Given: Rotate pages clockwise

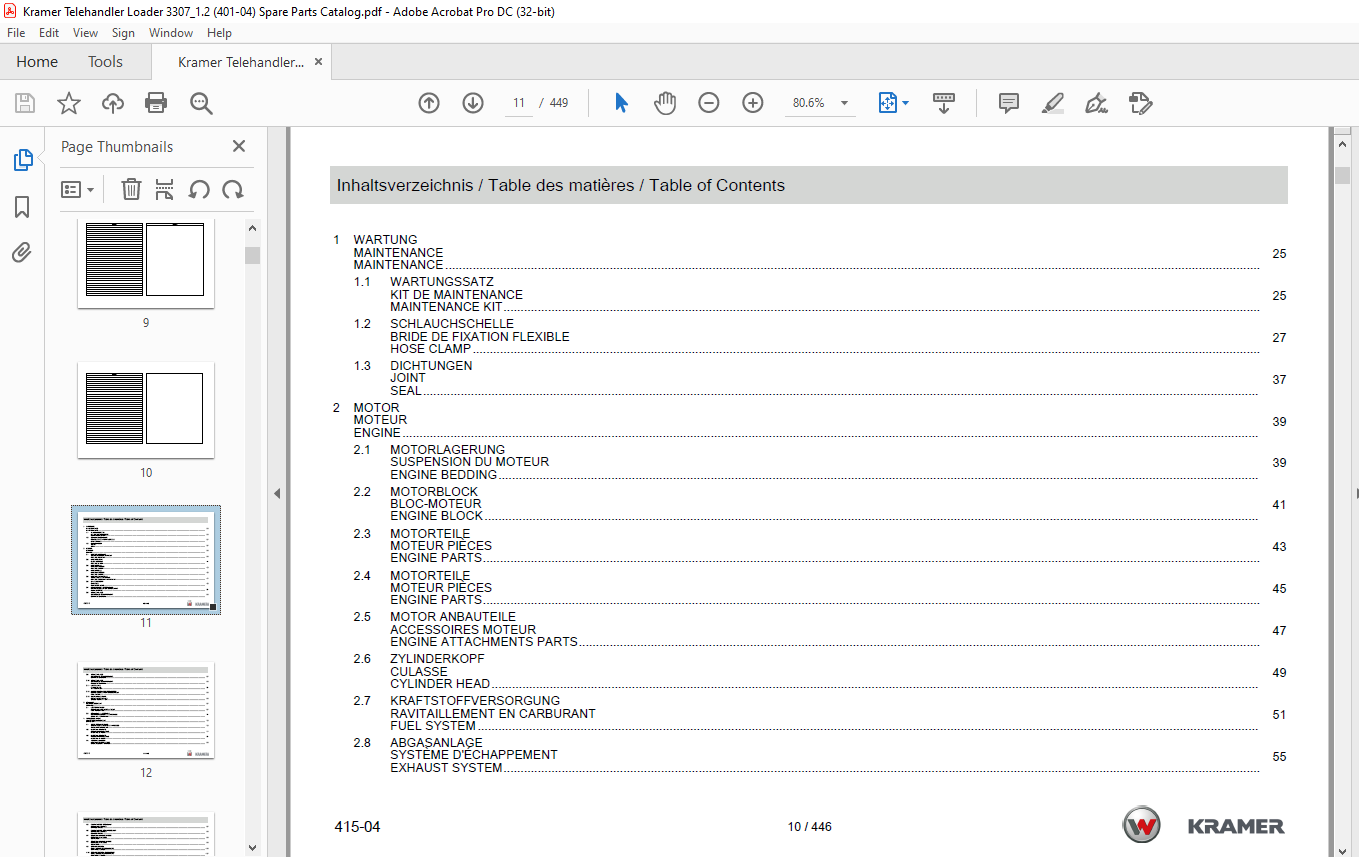Looking at the screenshot, I should [x=233, y=189].
